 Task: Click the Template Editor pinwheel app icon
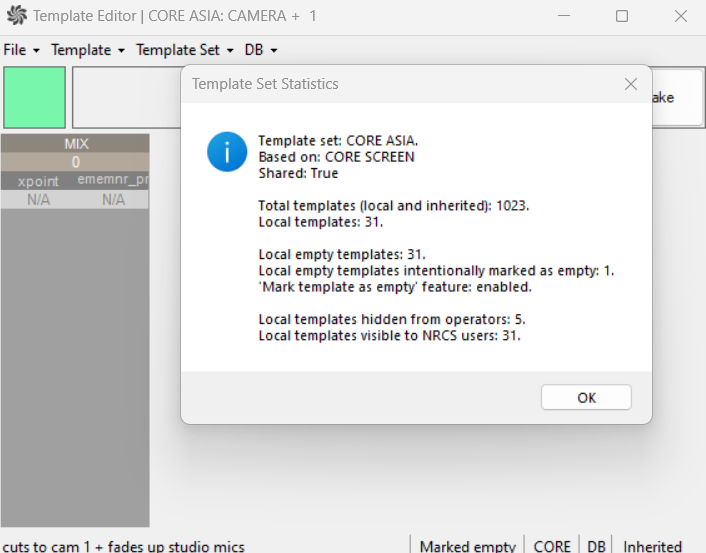click(16, 16)
